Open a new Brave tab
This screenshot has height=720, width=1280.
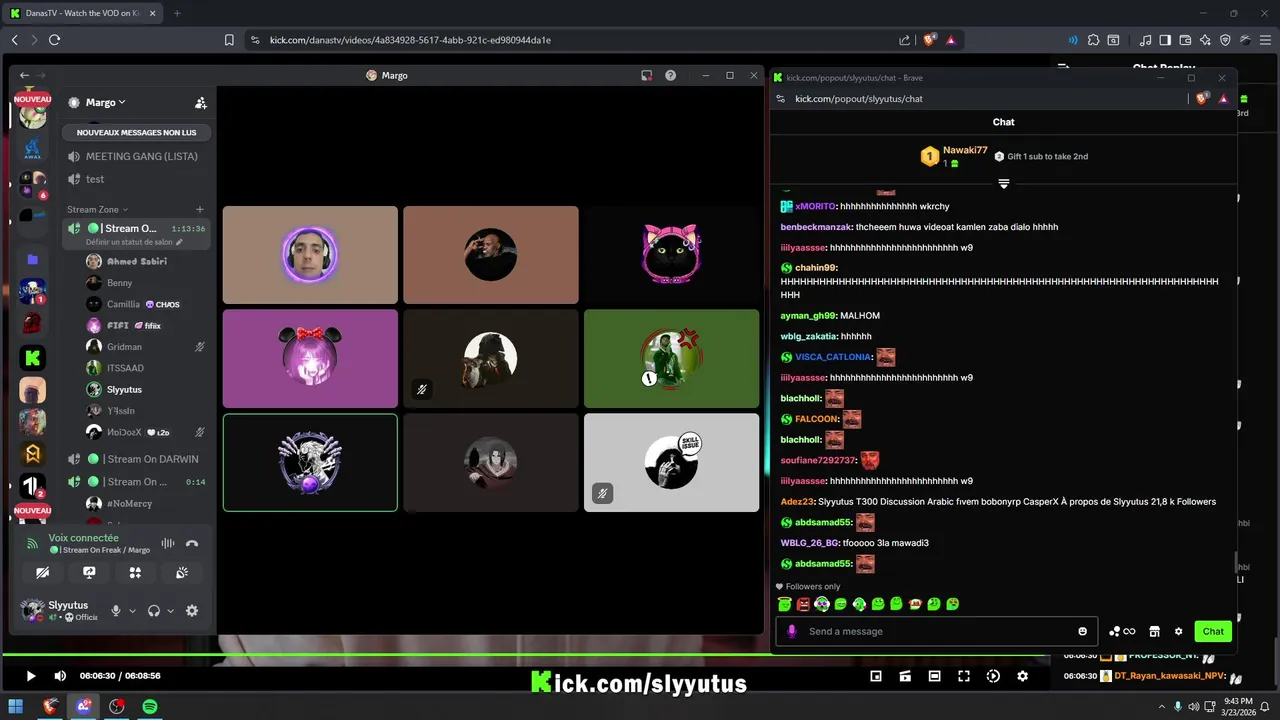177,13
